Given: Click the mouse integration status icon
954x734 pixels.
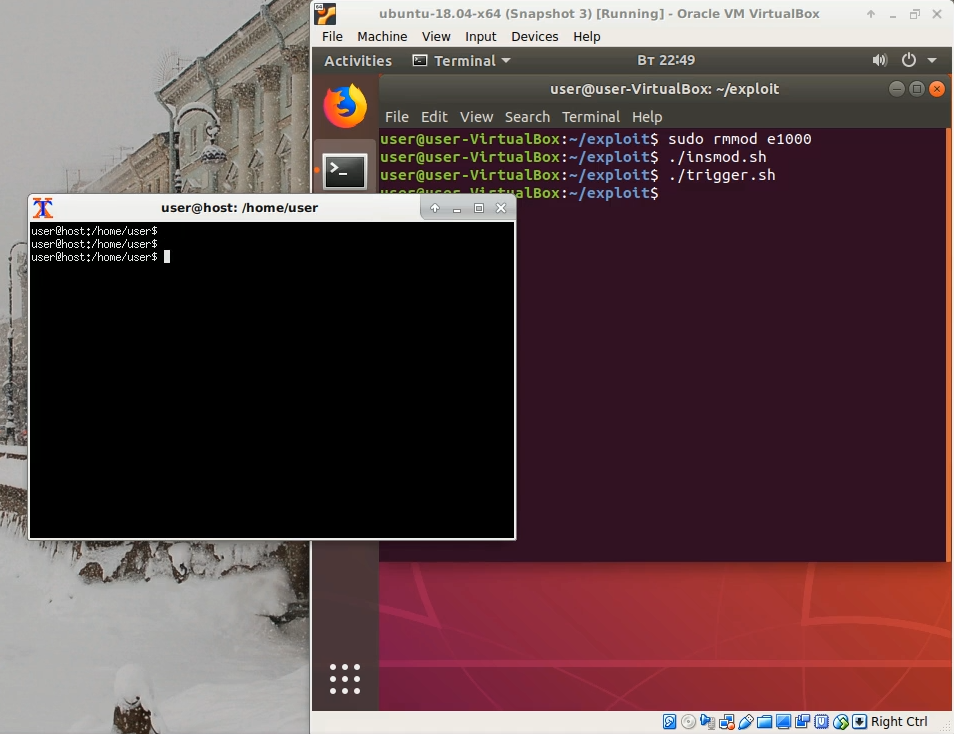Looking at the screenshot, I should click(841, 722).
